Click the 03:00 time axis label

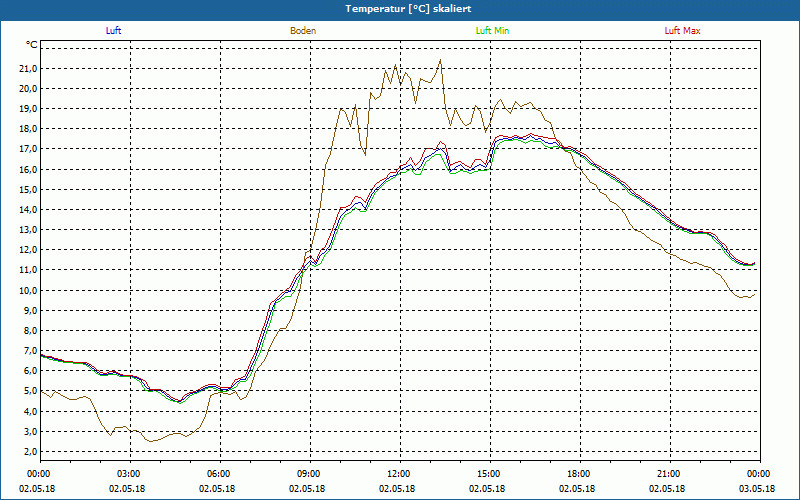[130, 474]
